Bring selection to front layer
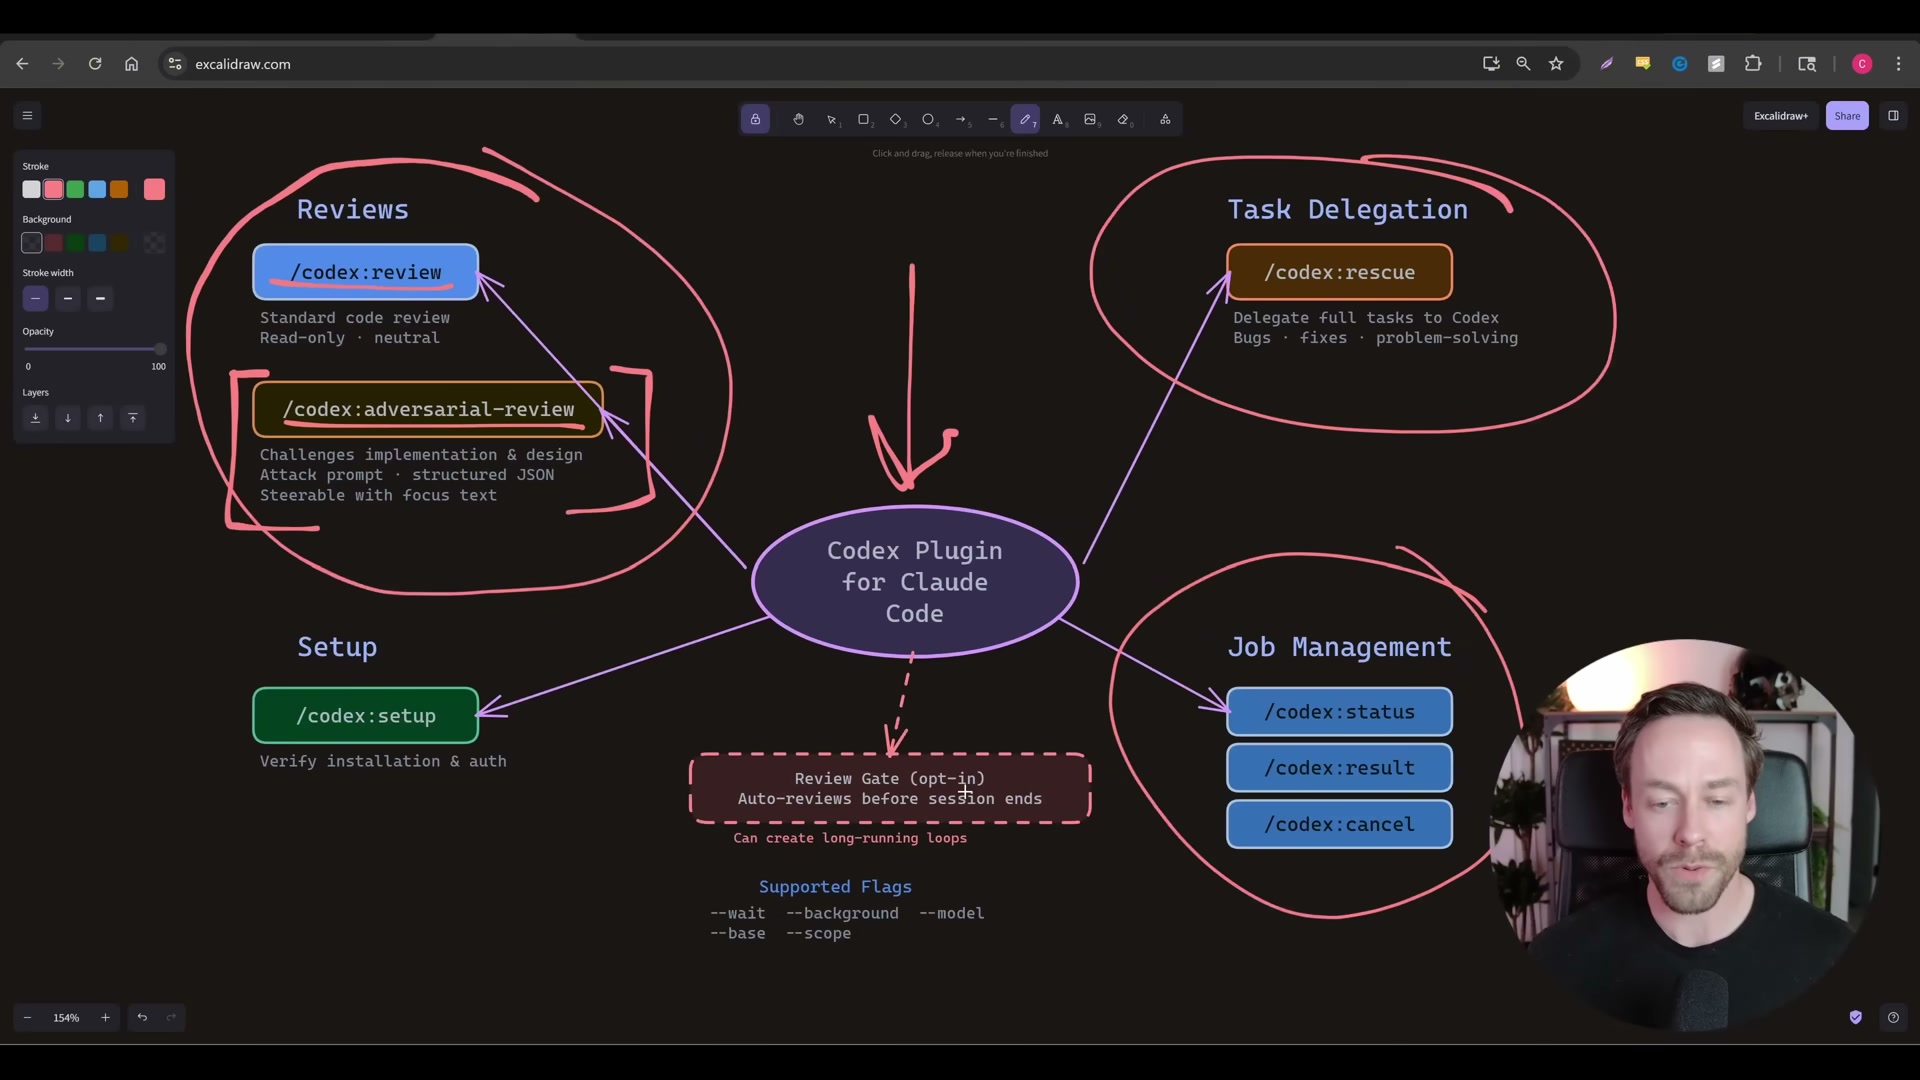 (x=133, y=418)
